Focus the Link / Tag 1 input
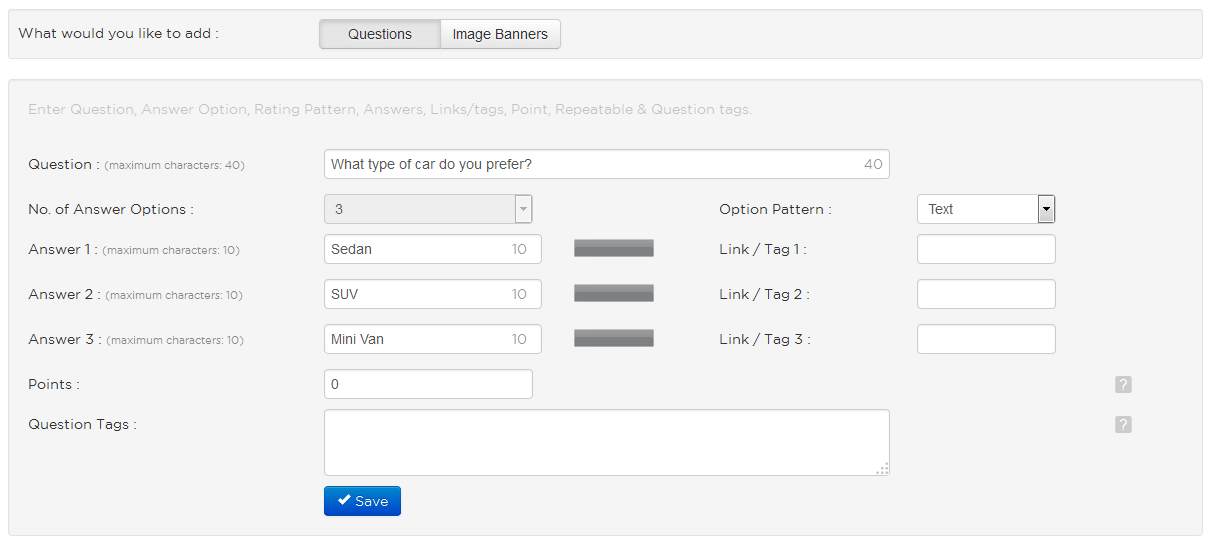1210x540 pixels. click(986, 249)
